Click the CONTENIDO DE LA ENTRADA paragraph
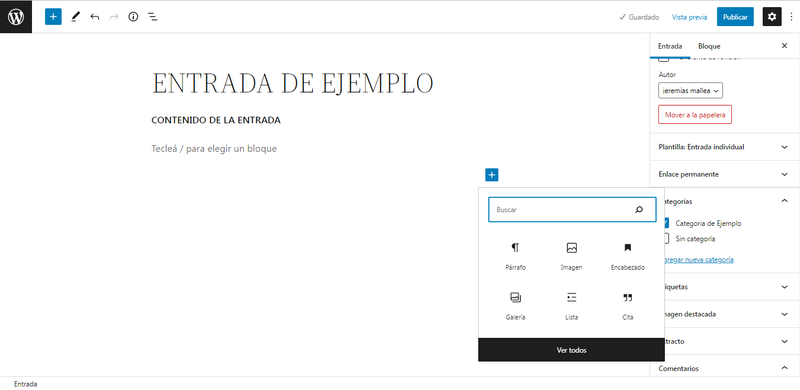Screen dimensions: 800x390 click(x=216, y=120)
